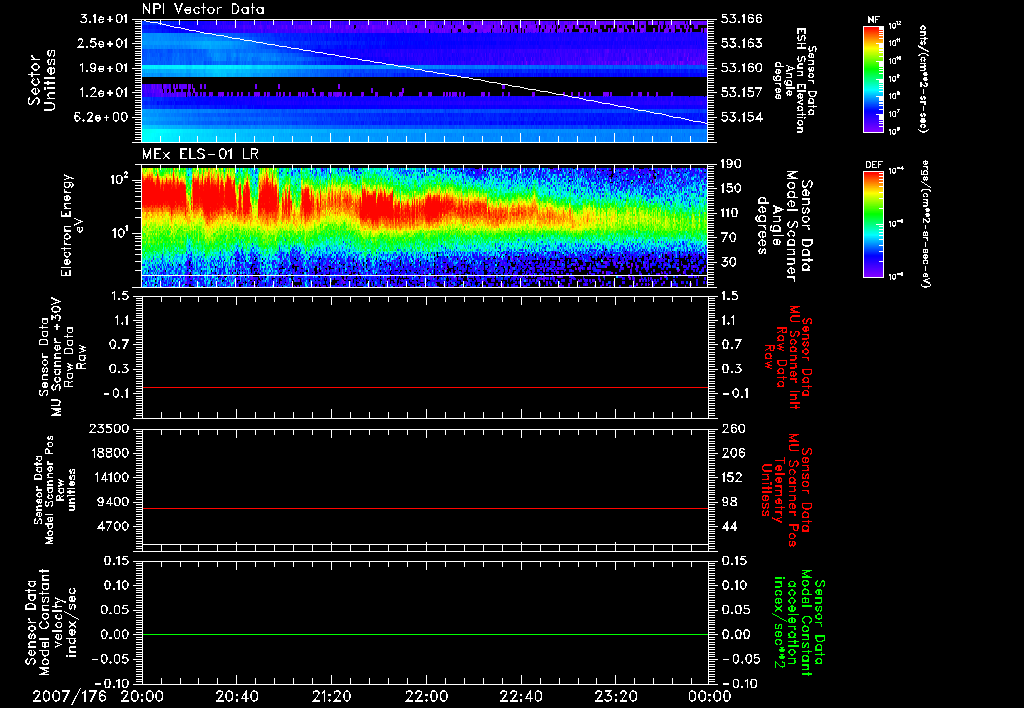The height and width of the screenshot is (708, 1024).
Task: Click the "53.160" sun elevation value
Action: tap(742, 68)
